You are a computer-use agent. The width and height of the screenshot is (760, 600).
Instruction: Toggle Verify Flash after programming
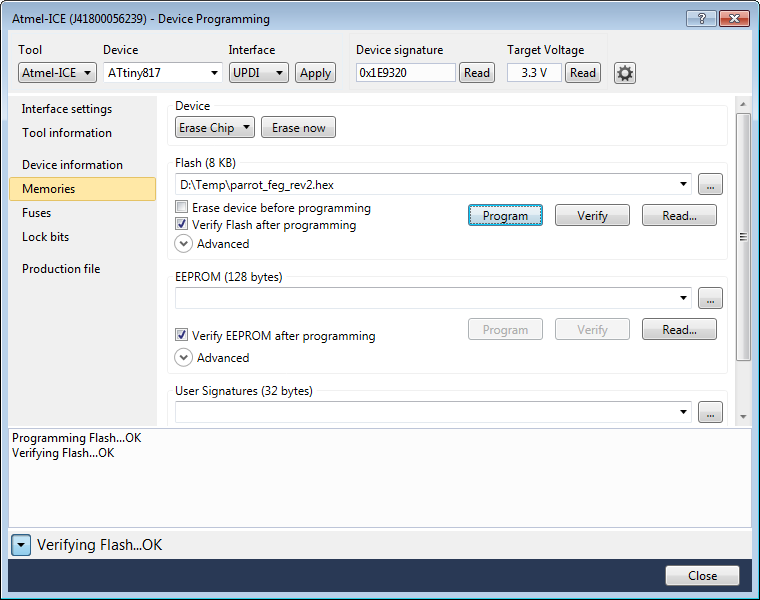click(x=181, y=224)
